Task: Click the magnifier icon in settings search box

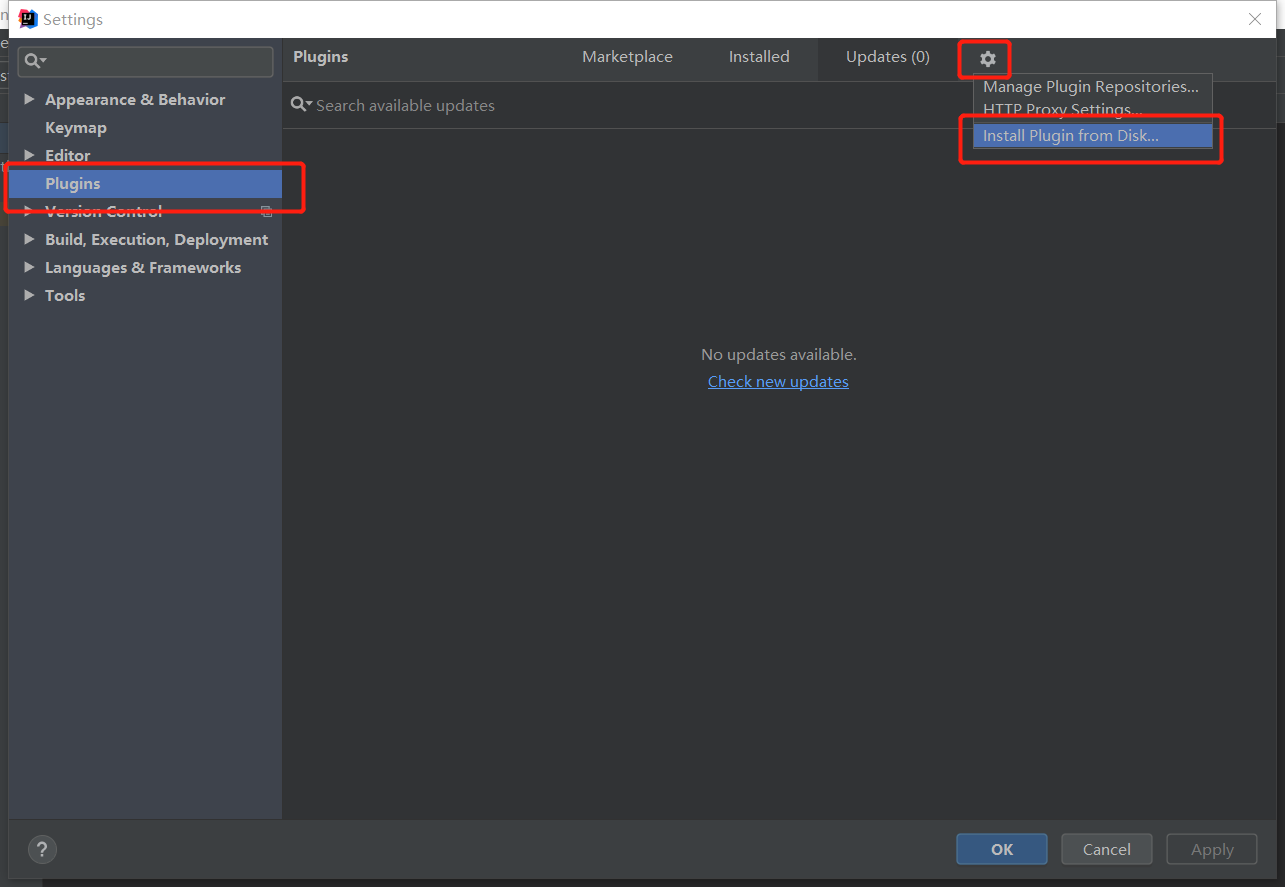Action: [33, 61]
